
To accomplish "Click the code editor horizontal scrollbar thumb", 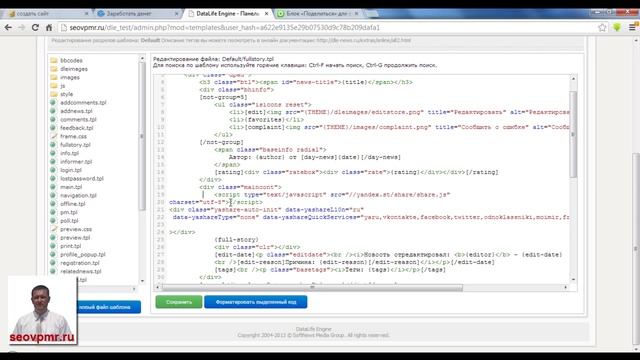I will 312,287.
